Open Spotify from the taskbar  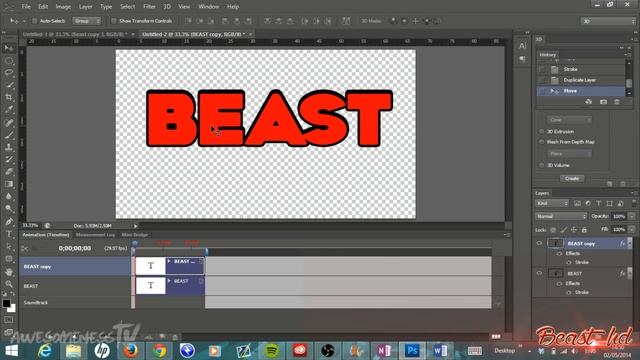pyautogui.click(x=272, y=350)
